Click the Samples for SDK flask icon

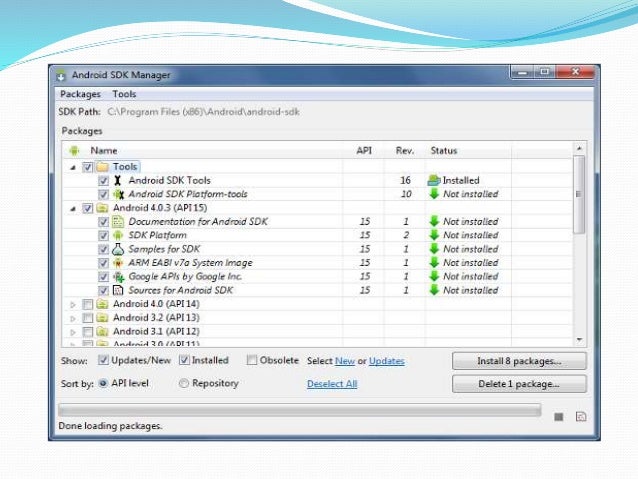point(118,249)
